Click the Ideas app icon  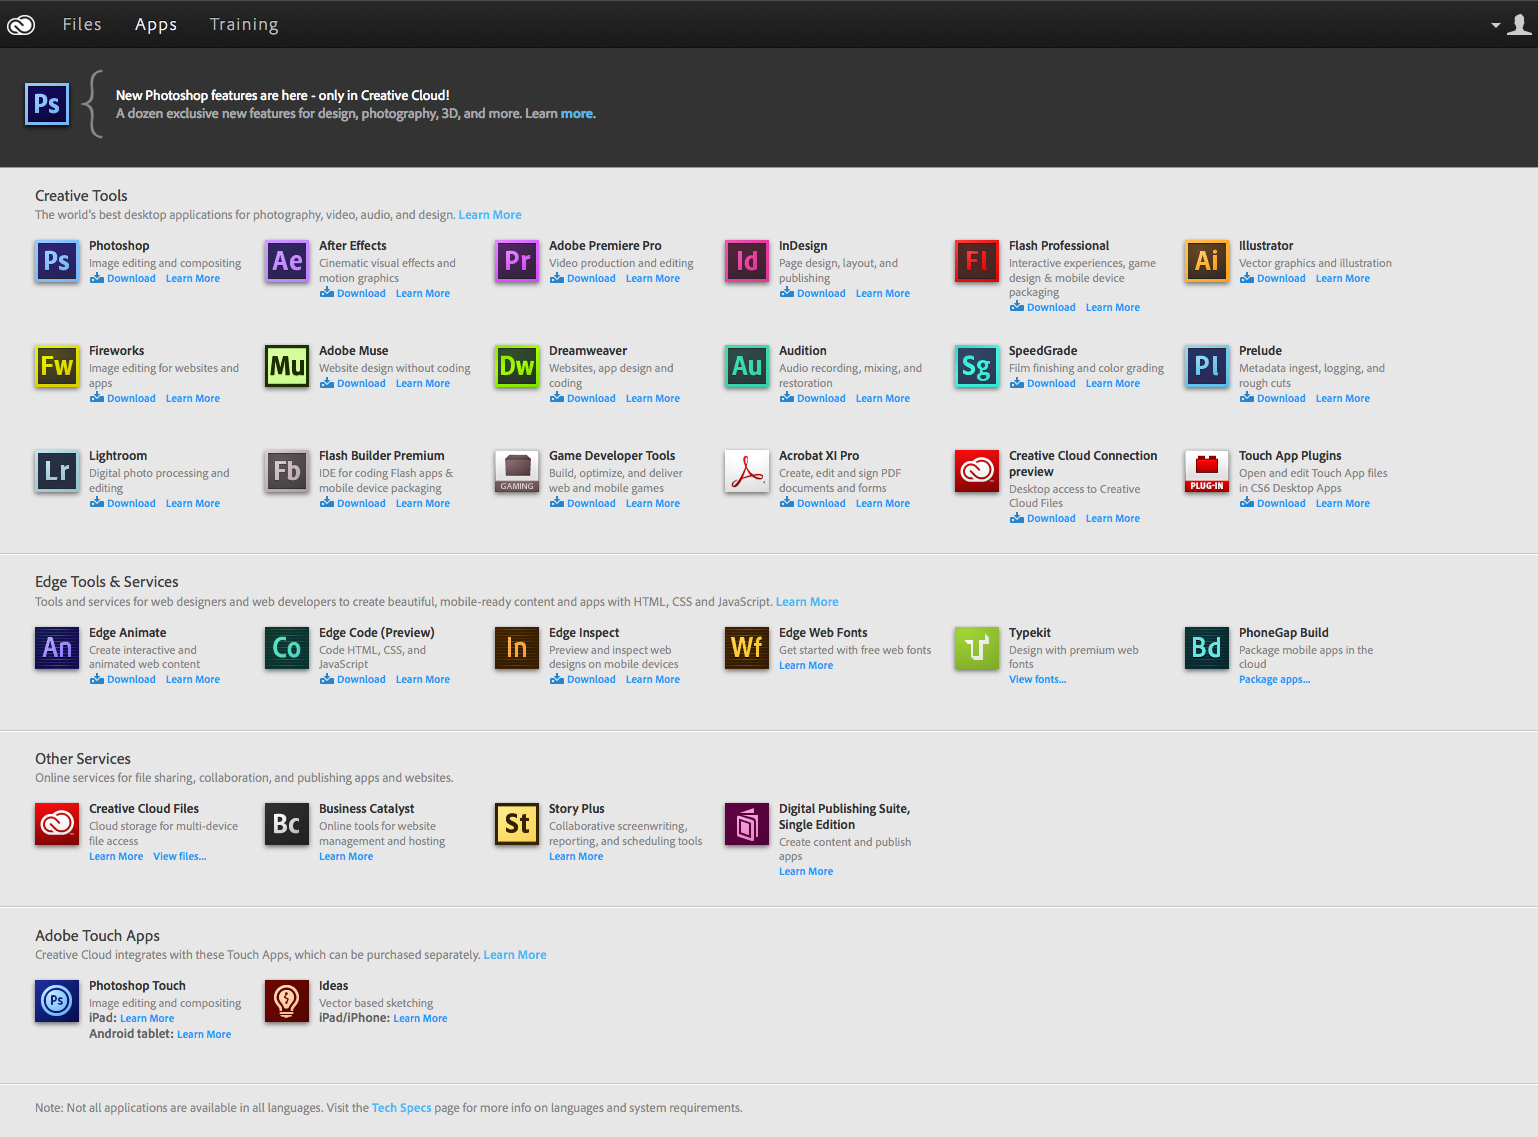point(287,1001)
